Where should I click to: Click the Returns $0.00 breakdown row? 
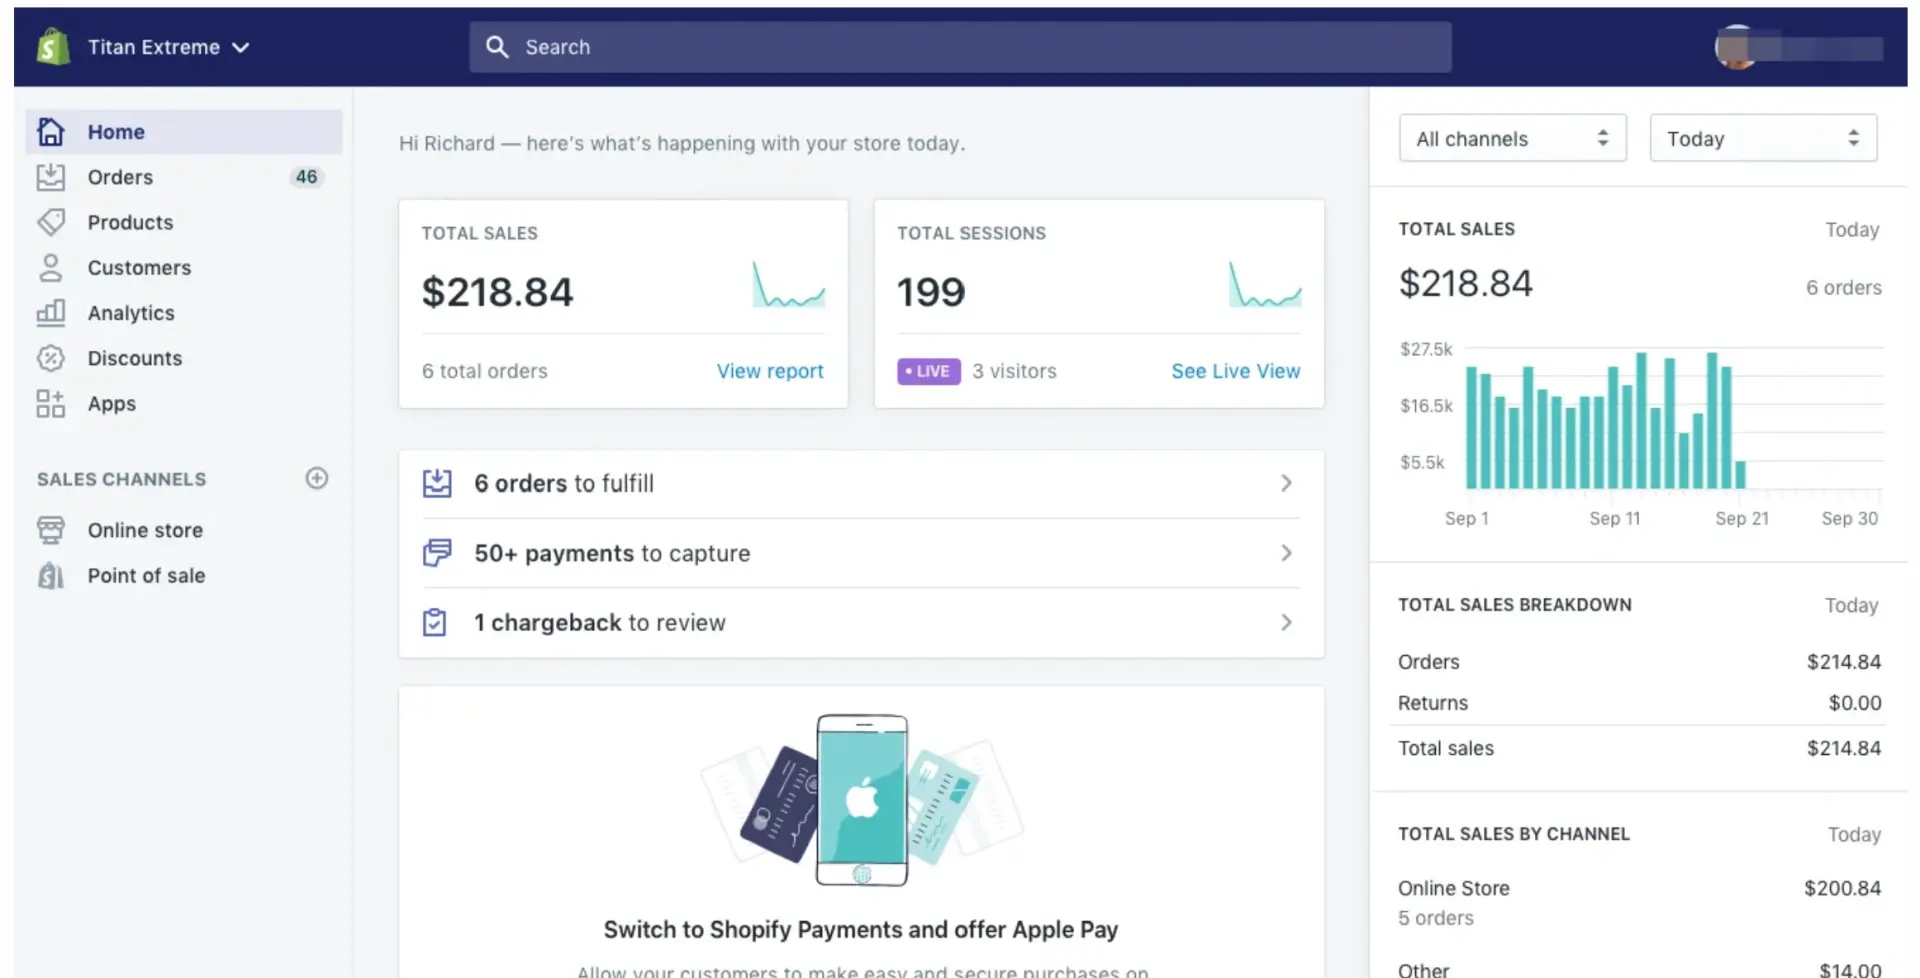tap(1639, 703)
